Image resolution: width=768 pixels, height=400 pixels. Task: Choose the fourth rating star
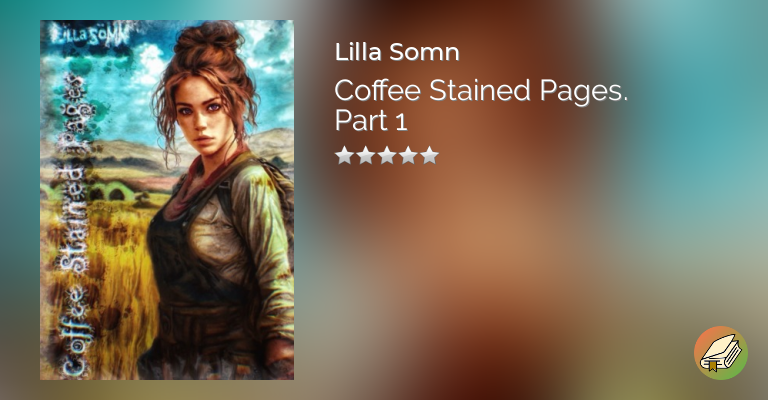[x=408, y=155]
